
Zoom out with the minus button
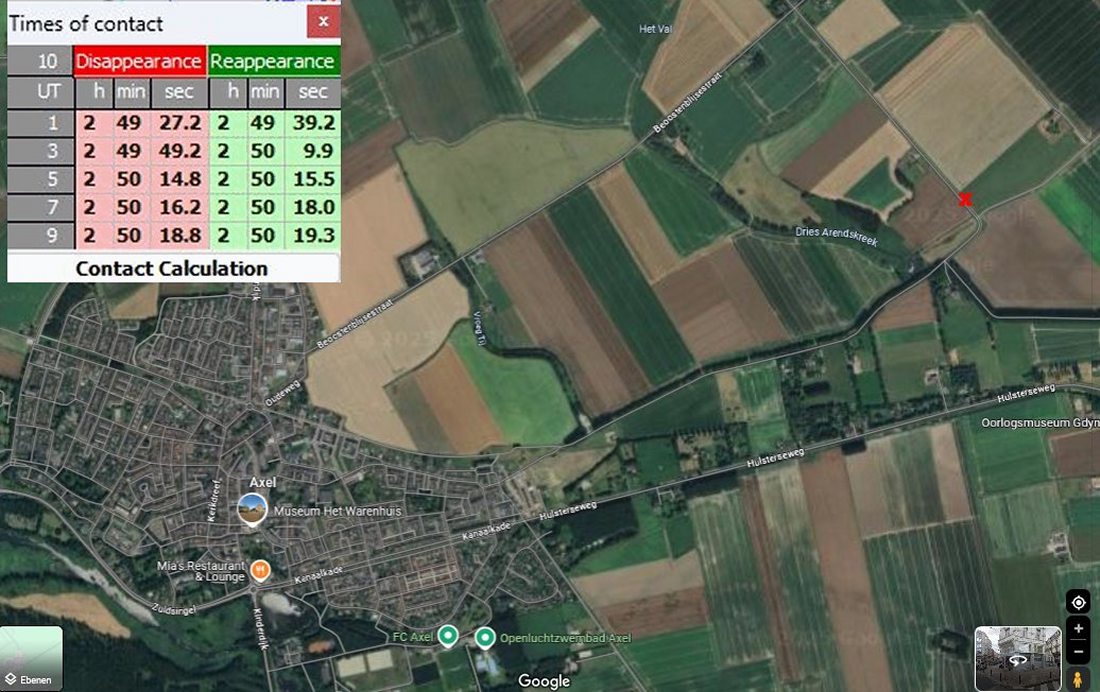(1078, 652)
